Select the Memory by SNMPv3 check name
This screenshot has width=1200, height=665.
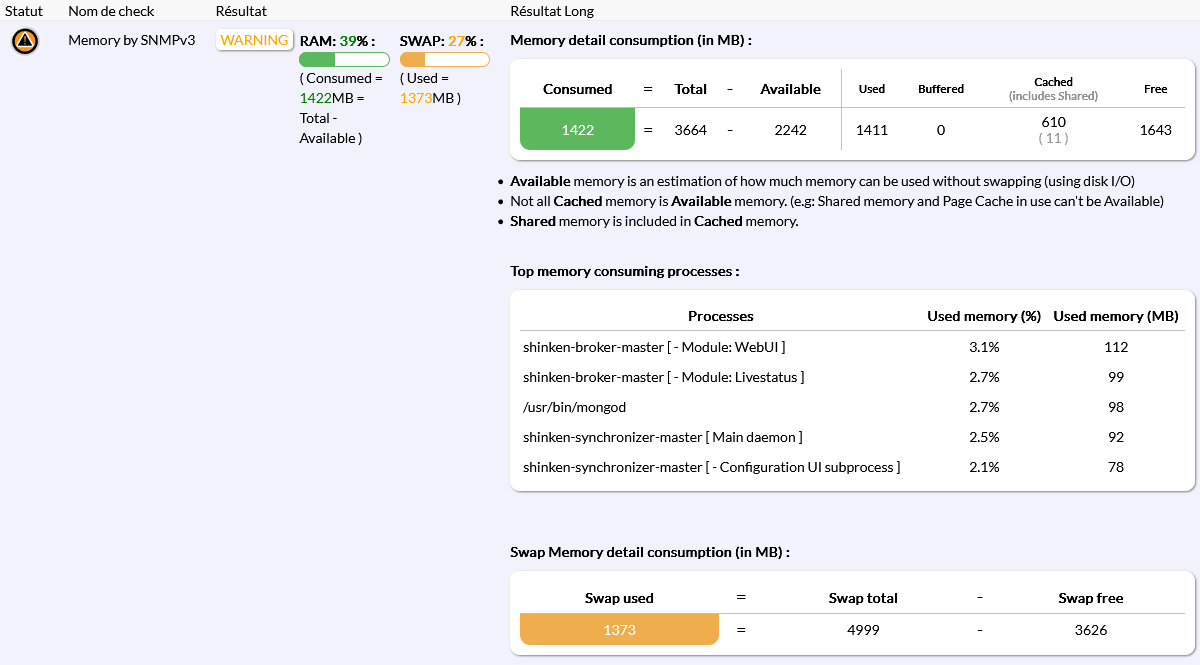[x=131, y=41]
